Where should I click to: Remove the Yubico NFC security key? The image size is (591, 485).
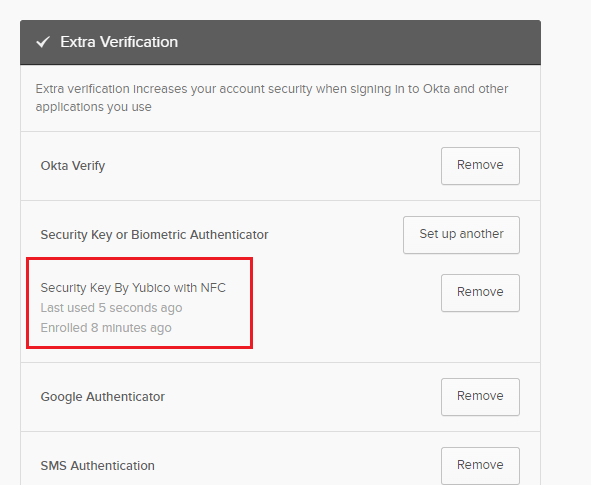coord(480,293)
